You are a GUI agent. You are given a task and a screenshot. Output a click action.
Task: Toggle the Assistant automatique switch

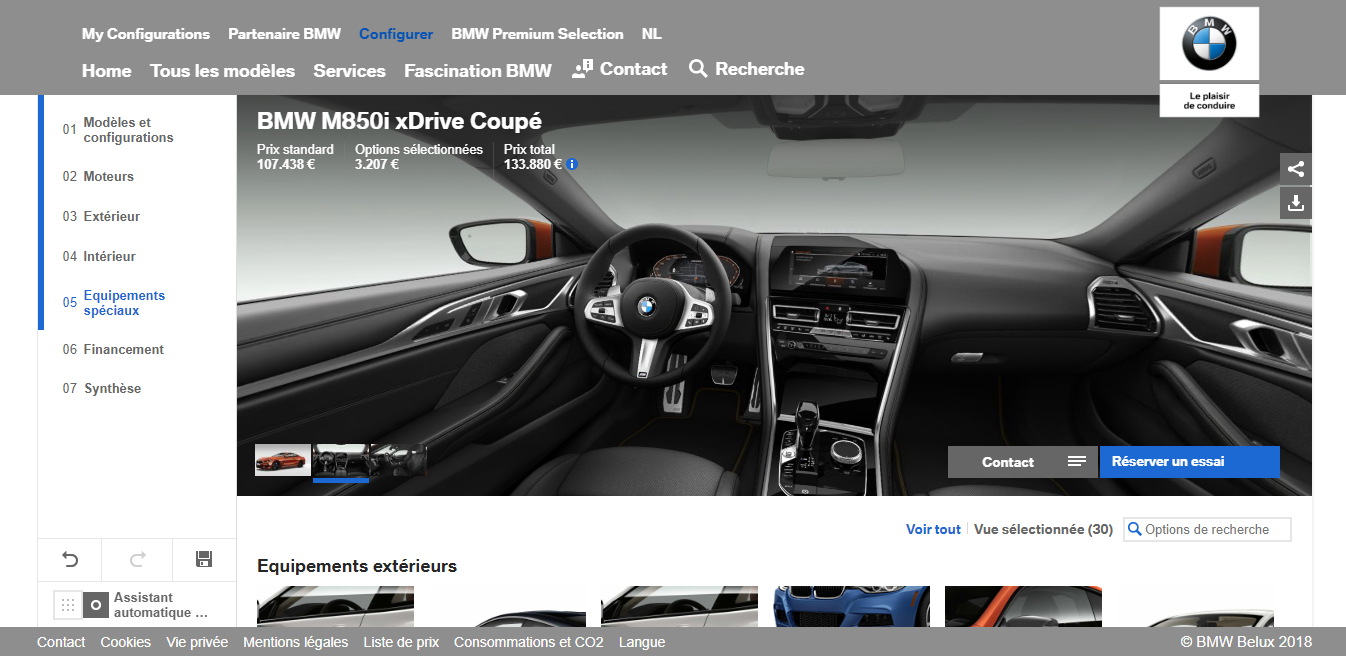pos(81,605)
